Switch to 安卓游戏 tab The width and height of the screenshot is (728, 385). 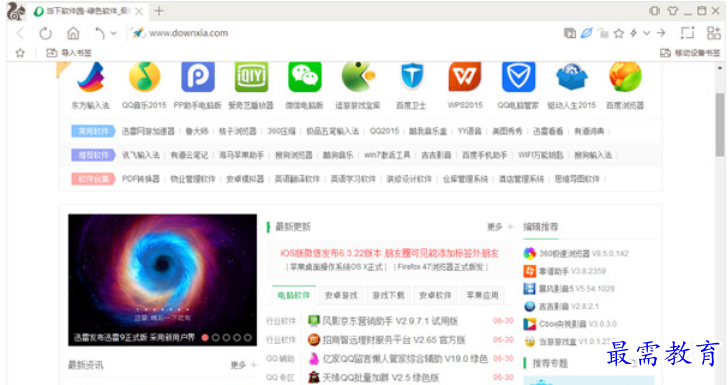tap(341, 295)
